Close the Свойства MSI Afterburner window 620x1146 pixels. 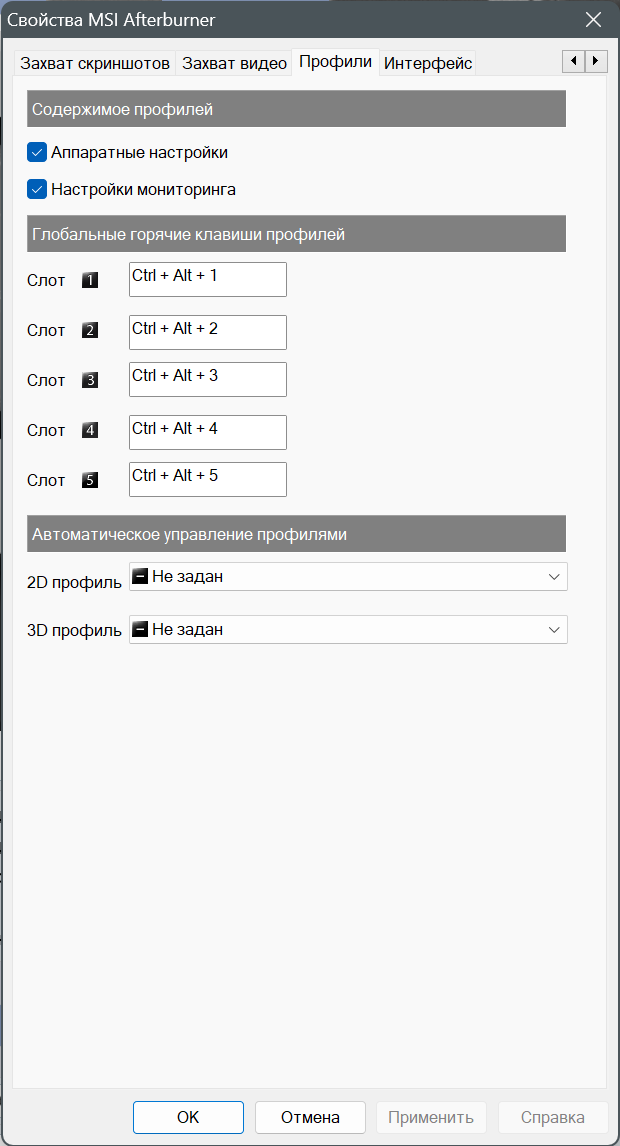(594, 20)
